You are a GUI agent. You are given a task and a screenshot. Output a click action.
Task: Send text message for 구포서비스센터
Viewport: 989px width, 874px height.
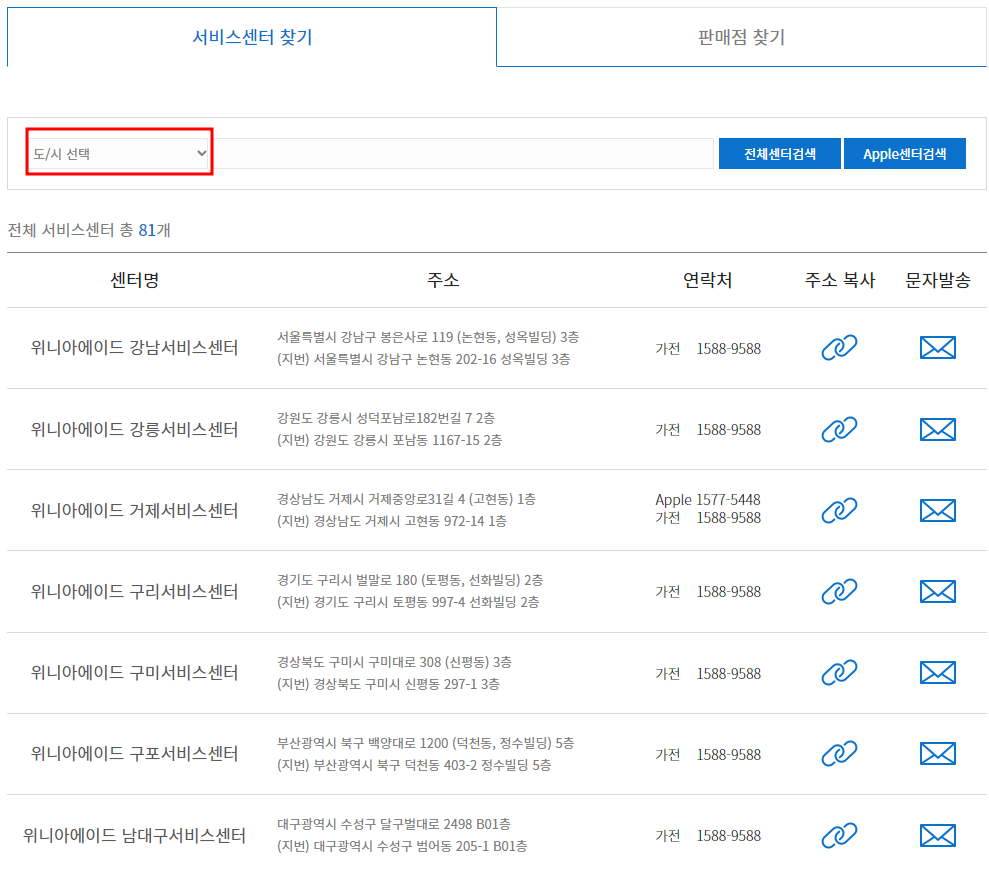pos(937,754)
